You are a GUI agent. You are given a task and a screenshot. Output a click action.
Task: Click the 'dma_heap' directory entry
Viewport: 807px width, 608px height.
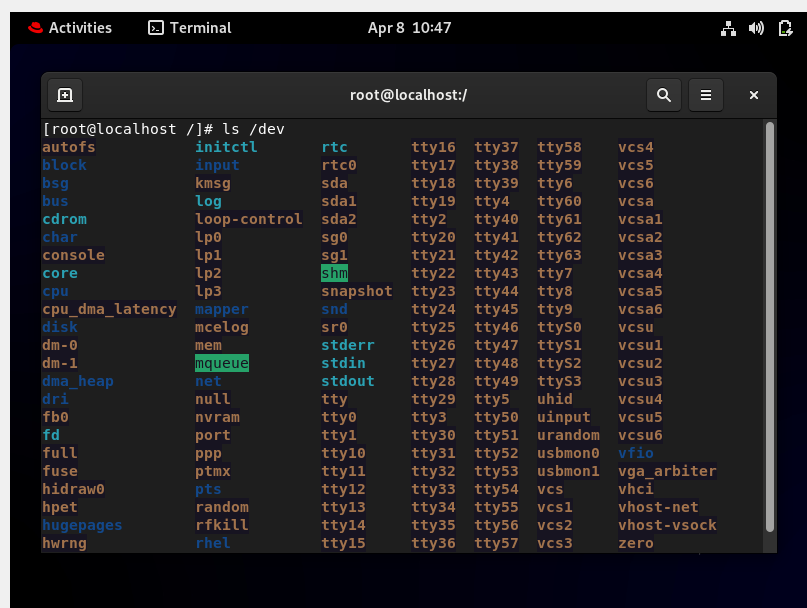point(78,381)
